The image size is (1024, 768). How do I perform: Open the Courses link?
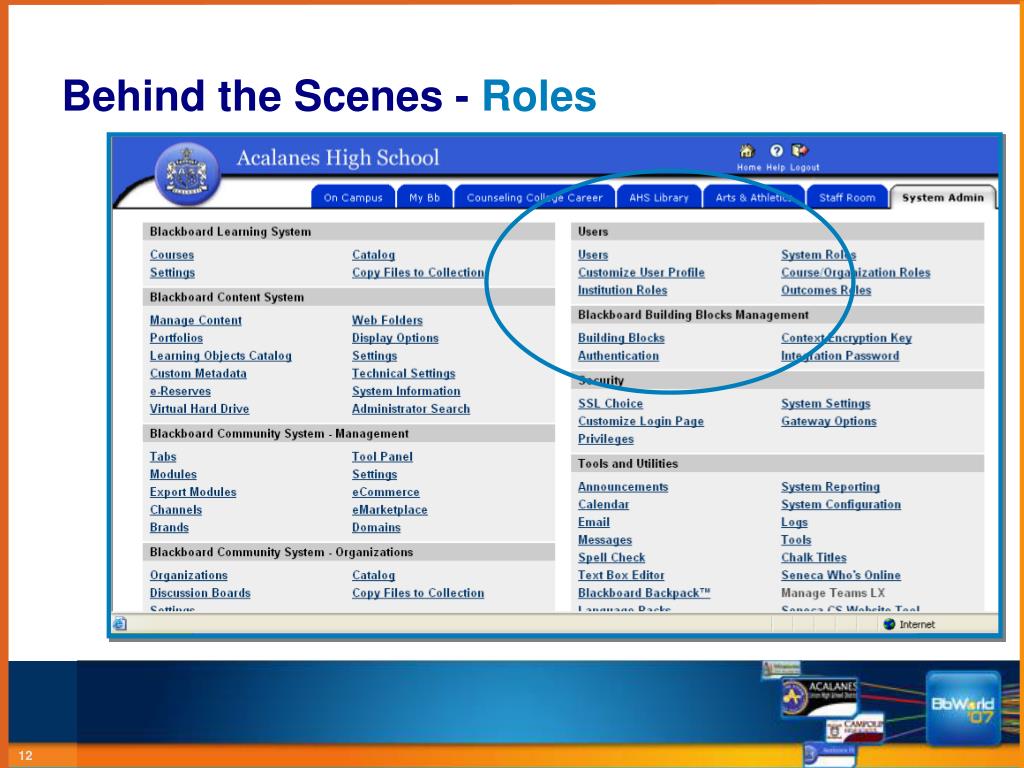[172, 255]
